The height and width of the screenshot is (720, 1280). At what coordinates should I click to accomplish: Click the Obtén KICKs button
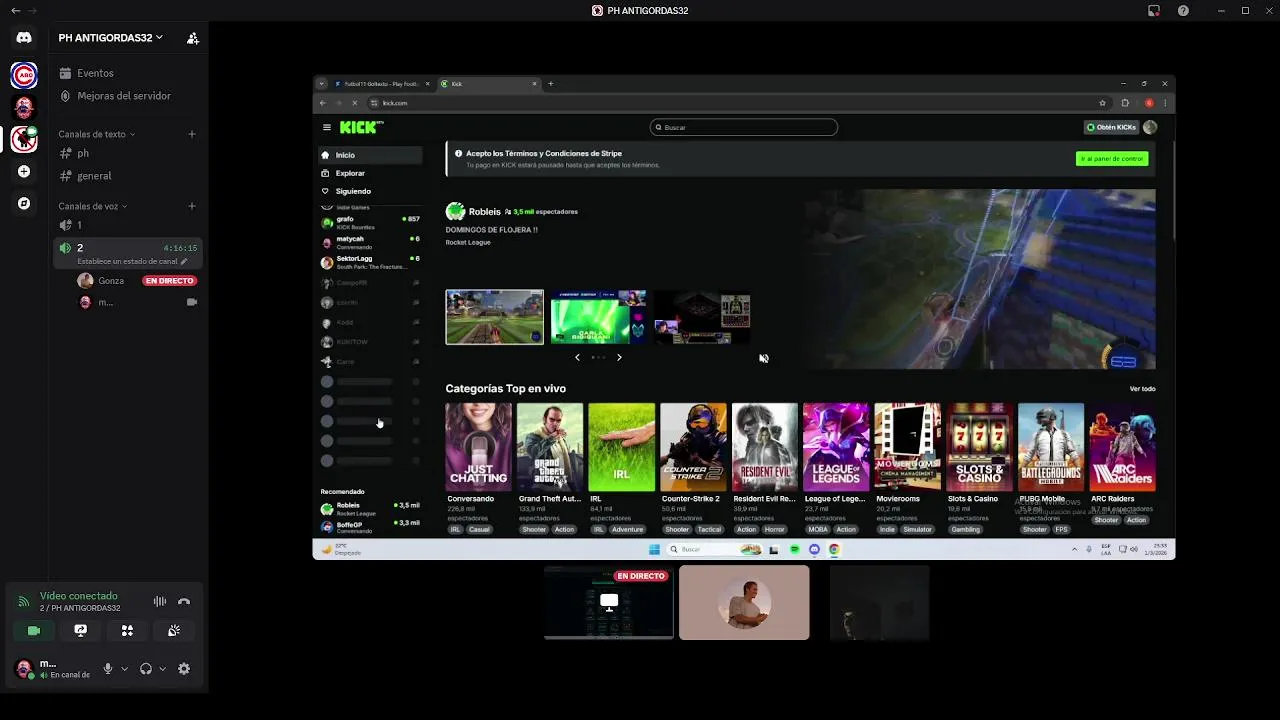pos(1112,127)
